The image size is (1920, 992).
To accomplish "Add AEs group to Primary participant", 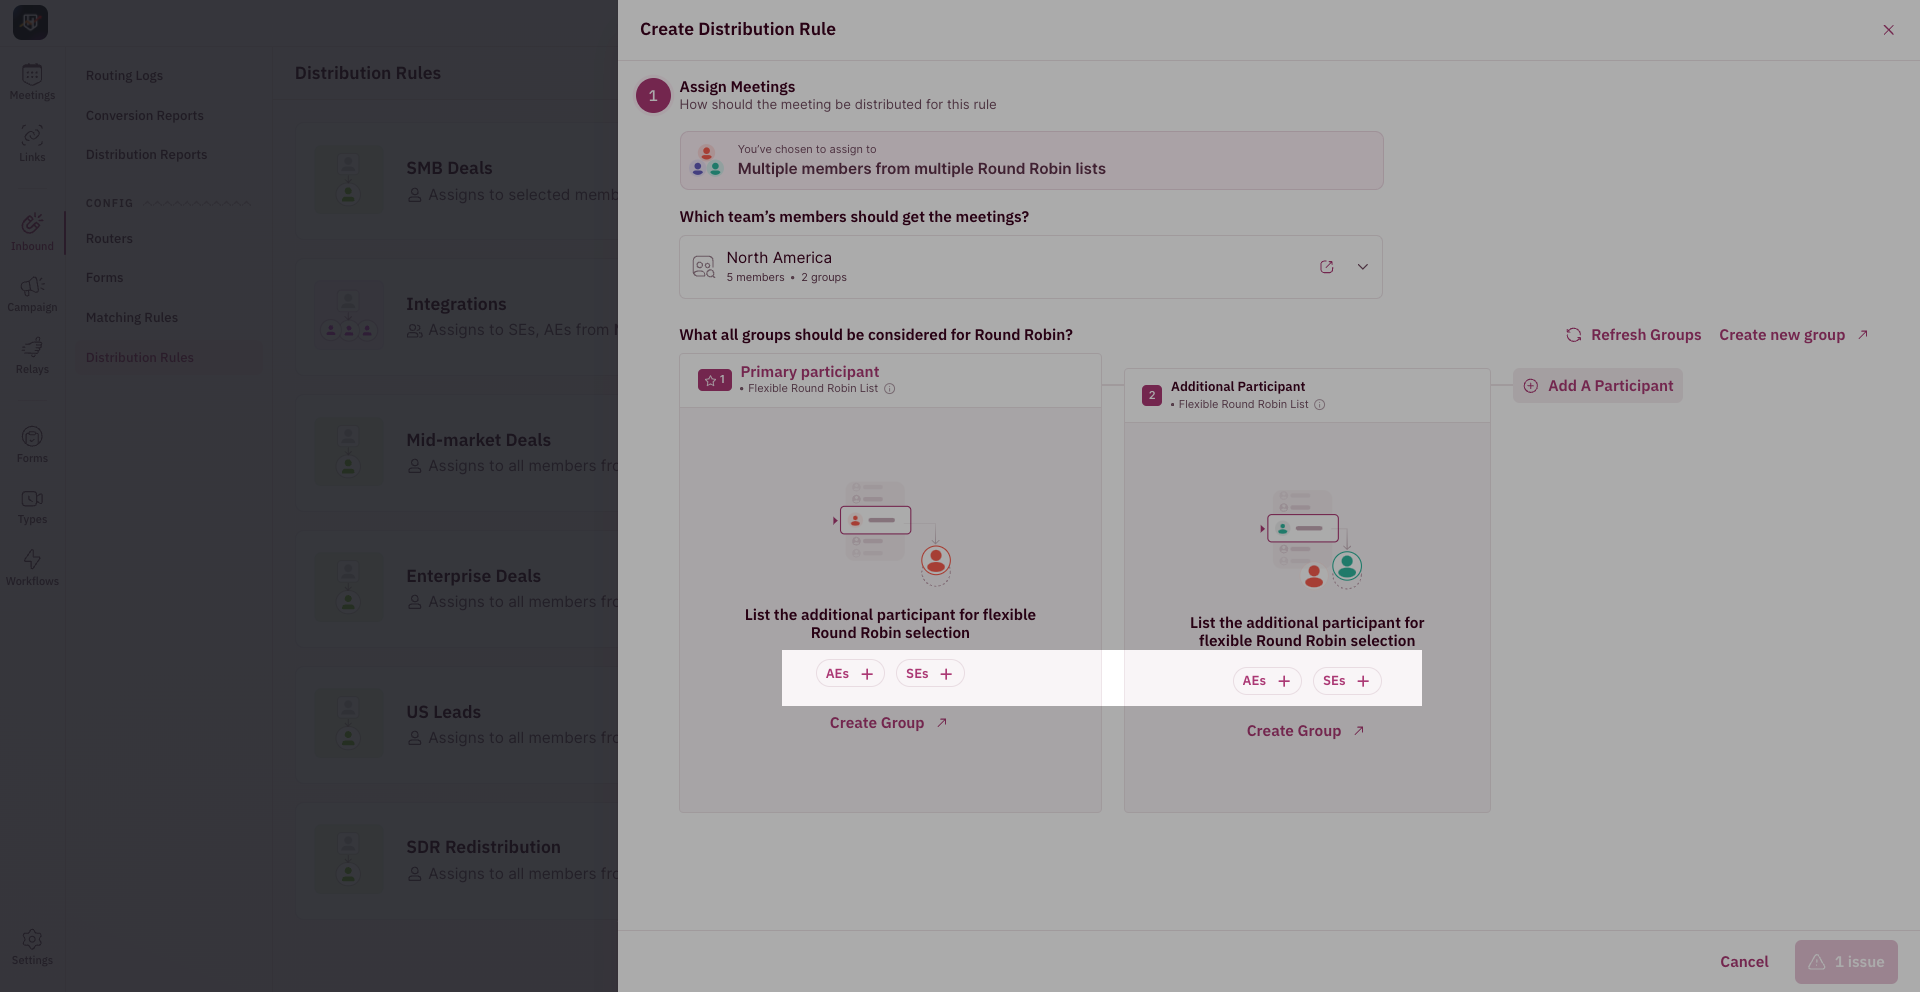I will [850, 674].
